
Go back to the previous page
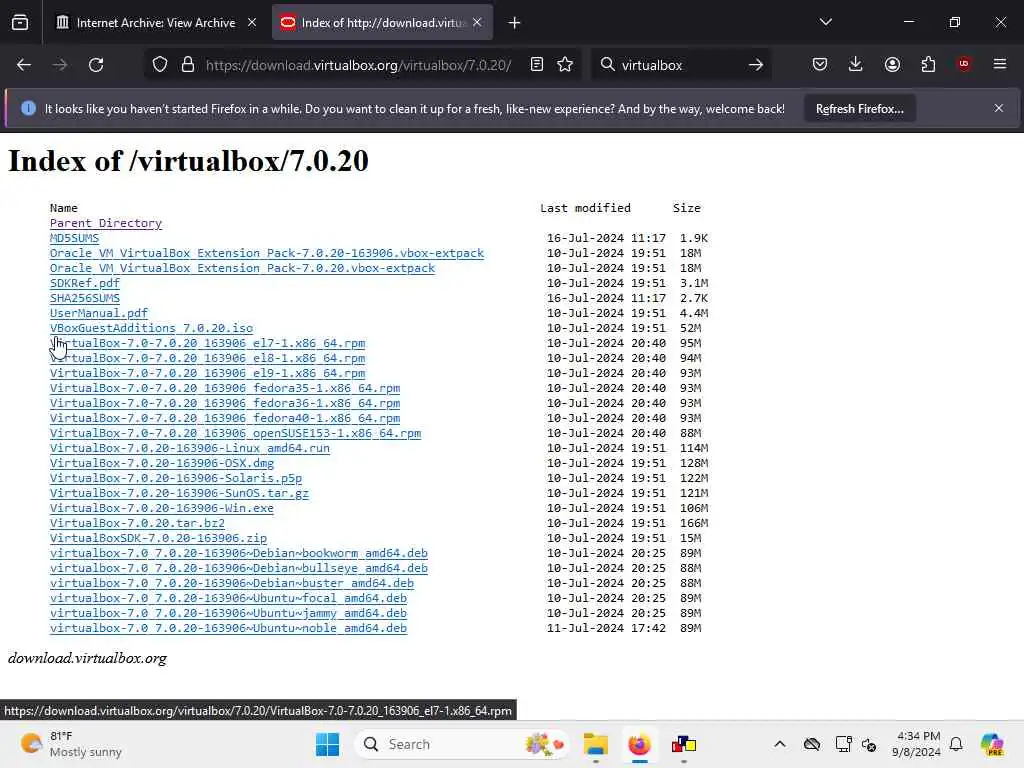tap(24, 65)
